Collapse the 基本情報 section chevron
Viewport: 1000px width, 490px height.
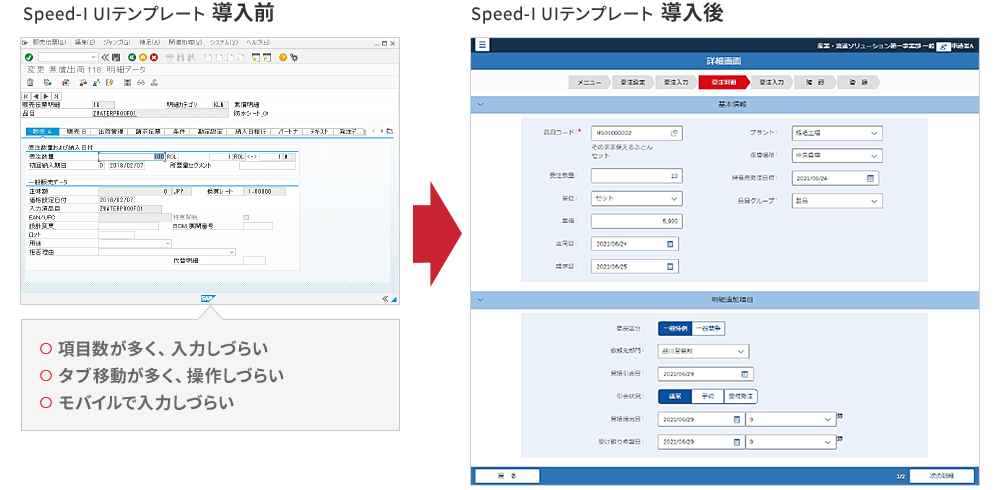coord(481,105)
